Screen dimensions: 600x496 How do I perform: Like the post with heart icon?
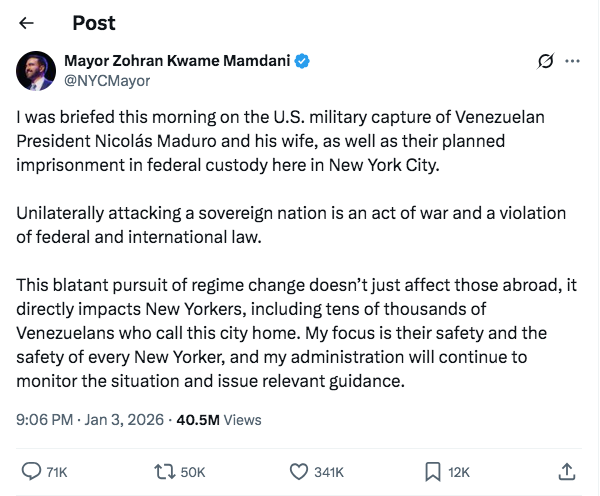[297, 470]
